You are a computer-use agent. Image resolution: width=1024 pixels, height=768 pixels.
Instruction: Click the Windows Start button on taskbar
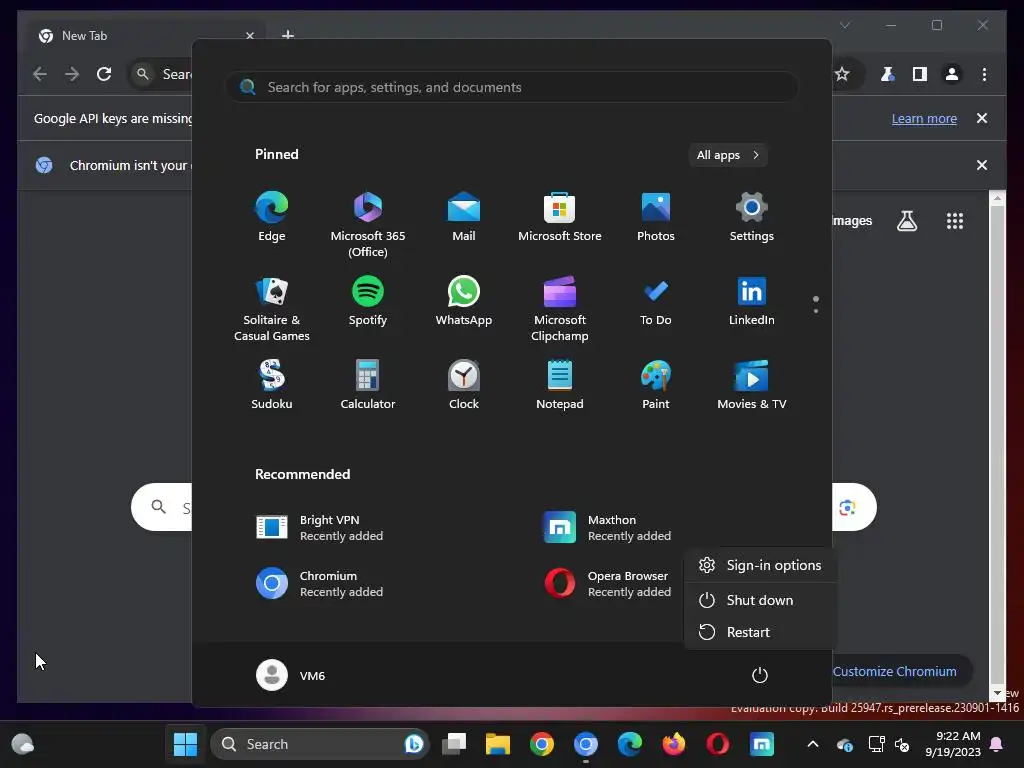[x=185, y=744]
